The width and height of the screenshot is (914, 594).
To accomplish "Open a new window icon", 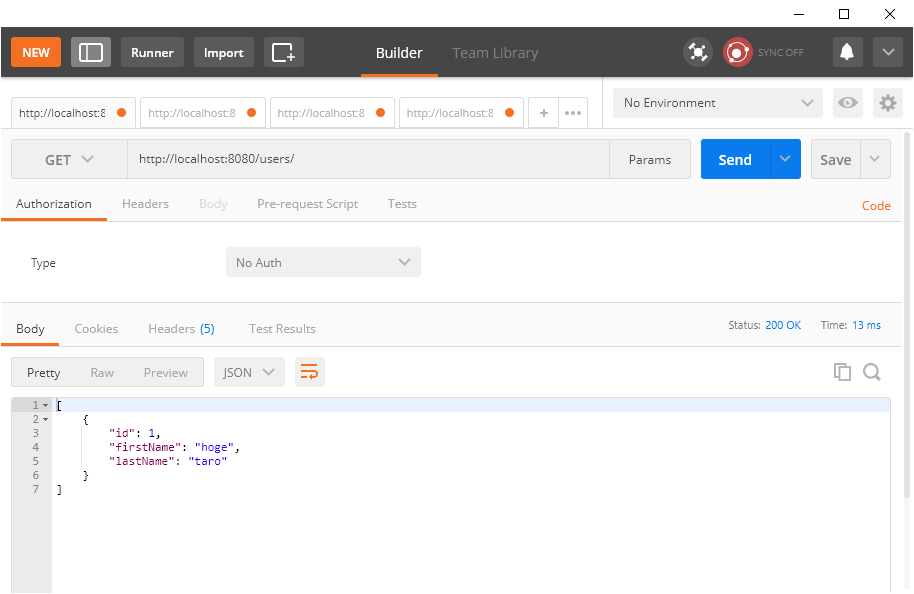I will pos(283,52).
